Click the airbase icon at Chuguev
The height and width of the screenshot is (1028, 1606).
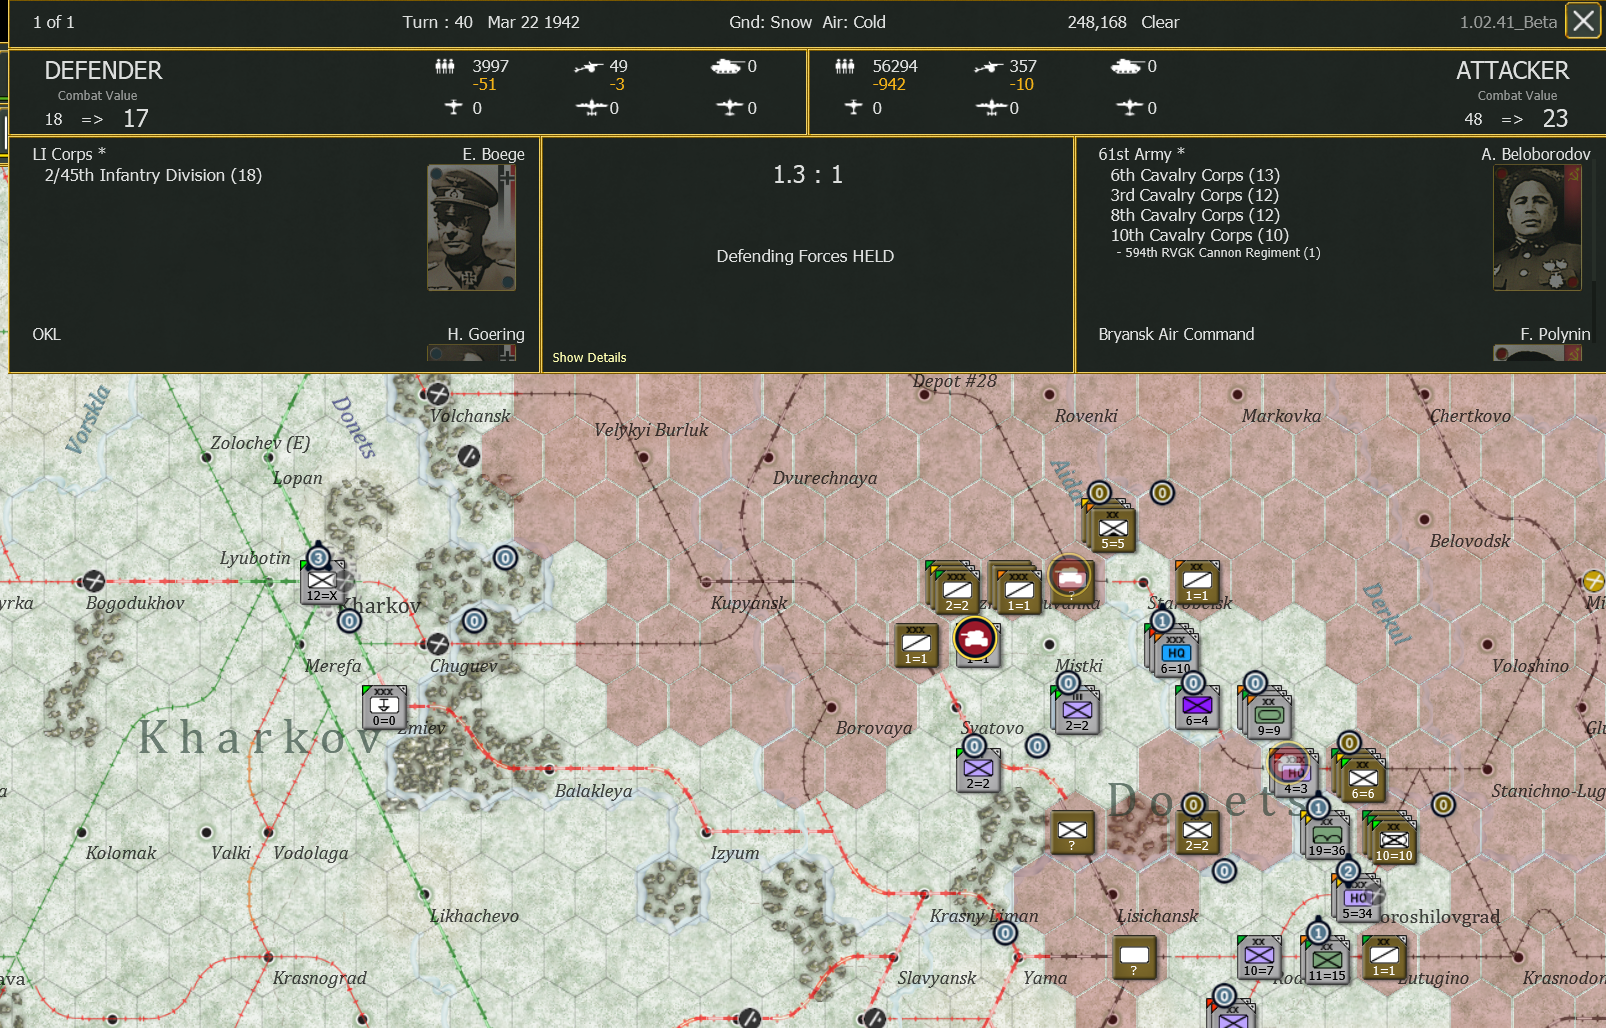coord(437,643)
